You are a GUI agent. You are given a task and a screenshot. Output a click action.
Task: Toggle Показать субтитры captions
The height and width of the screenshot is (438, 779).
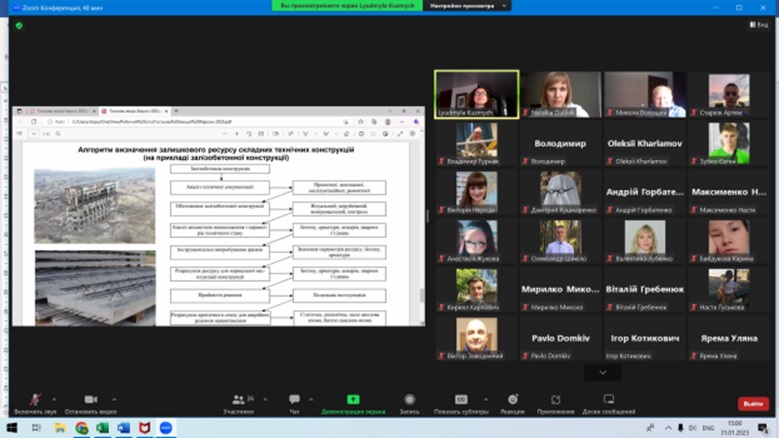coord(461,400)
